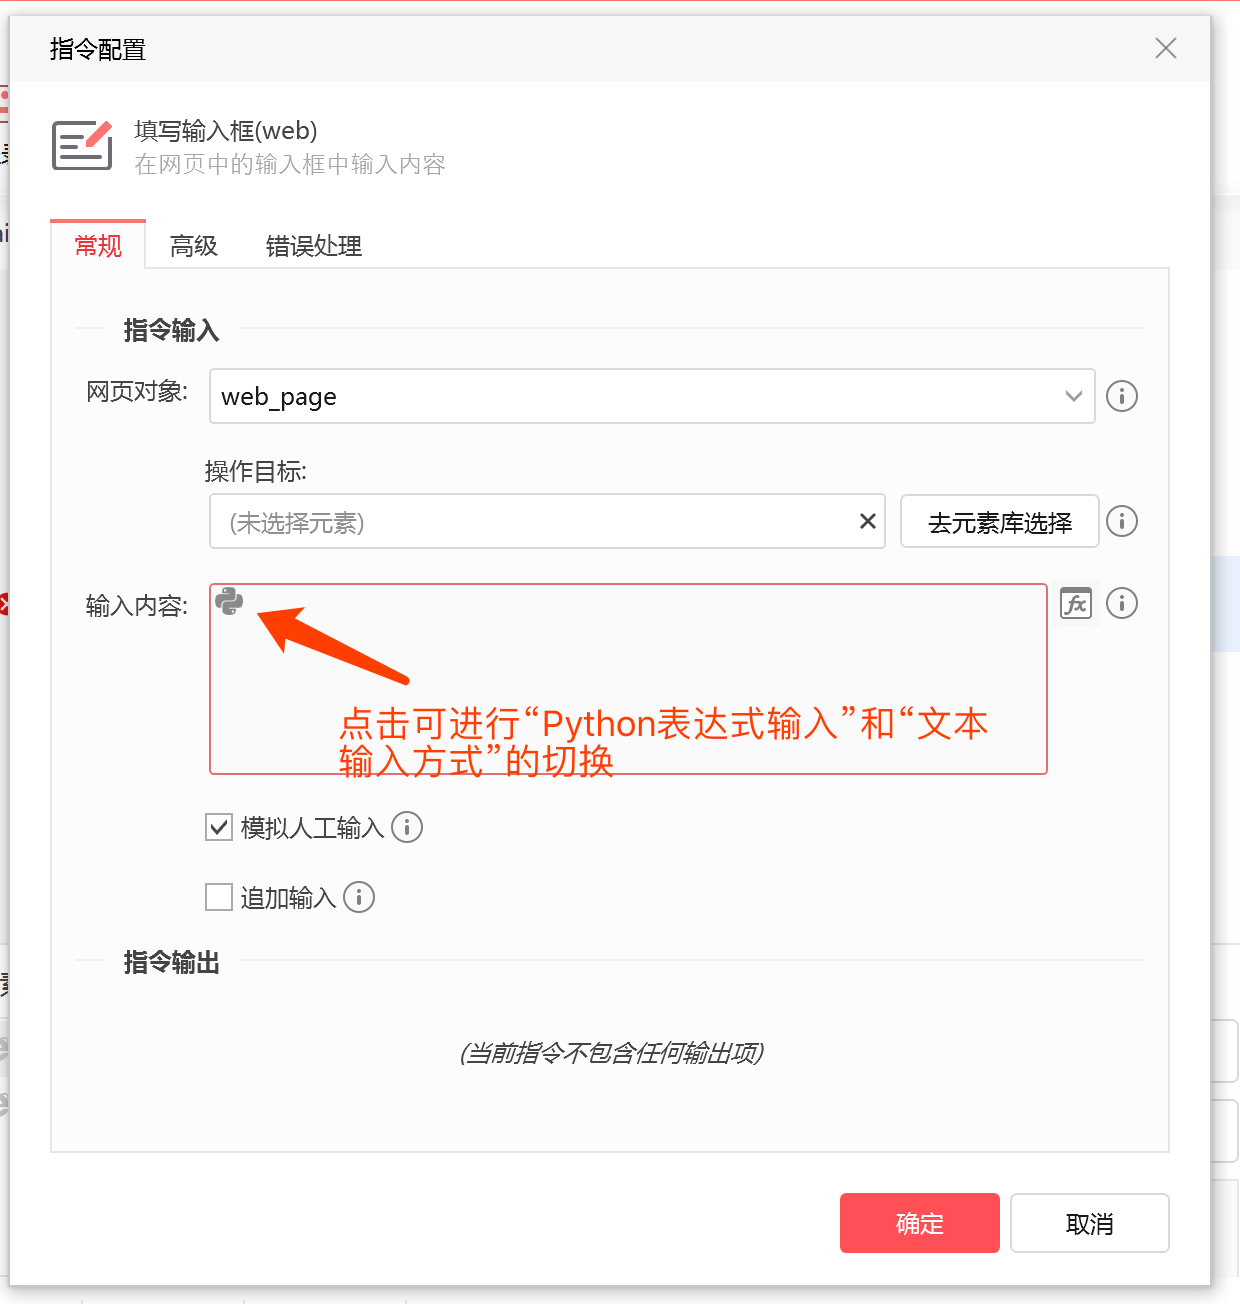Click the 填写输入框 command icon
1240x1304 pixels.
pos(82,145)
